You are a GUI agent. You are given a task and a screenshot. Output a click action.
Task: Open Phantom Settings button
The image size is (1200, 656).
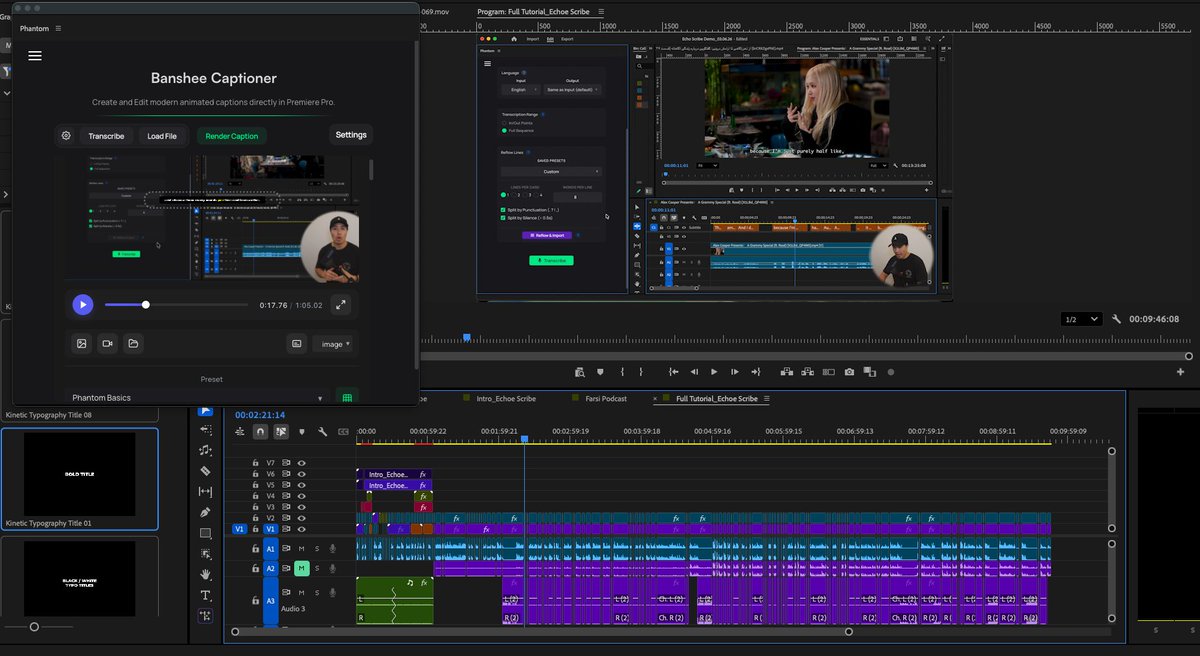pos(351,135)
